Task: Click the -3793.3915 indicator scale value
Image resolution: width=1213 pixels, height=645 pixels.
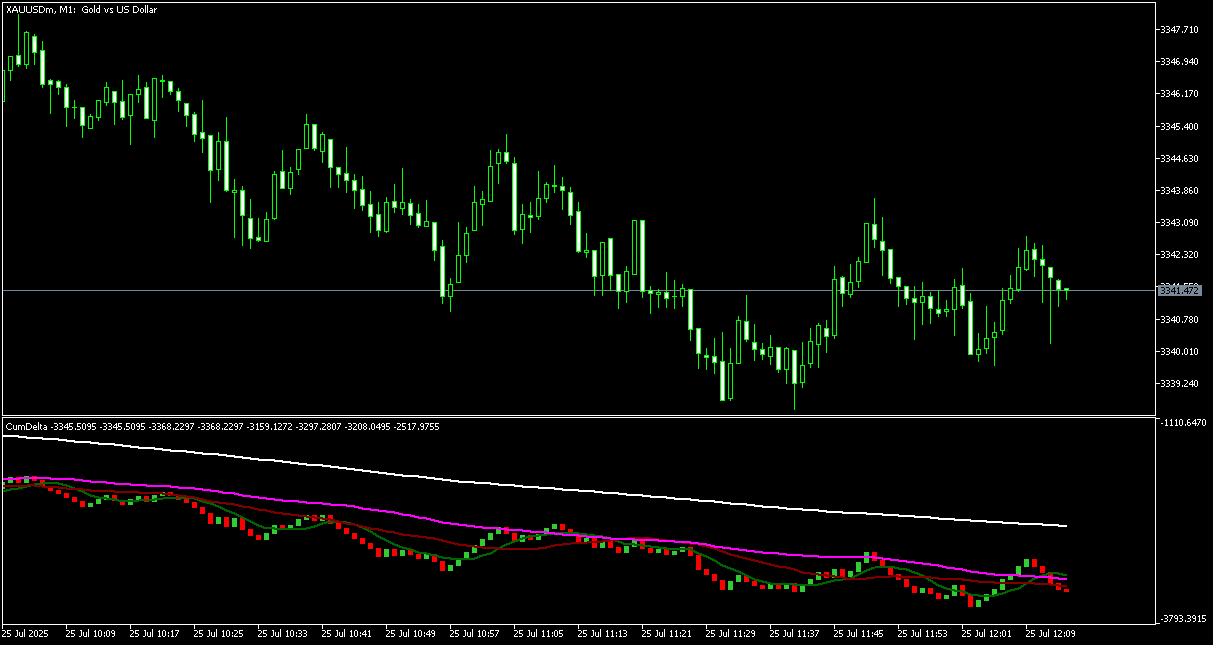Action: (1182, 619)
